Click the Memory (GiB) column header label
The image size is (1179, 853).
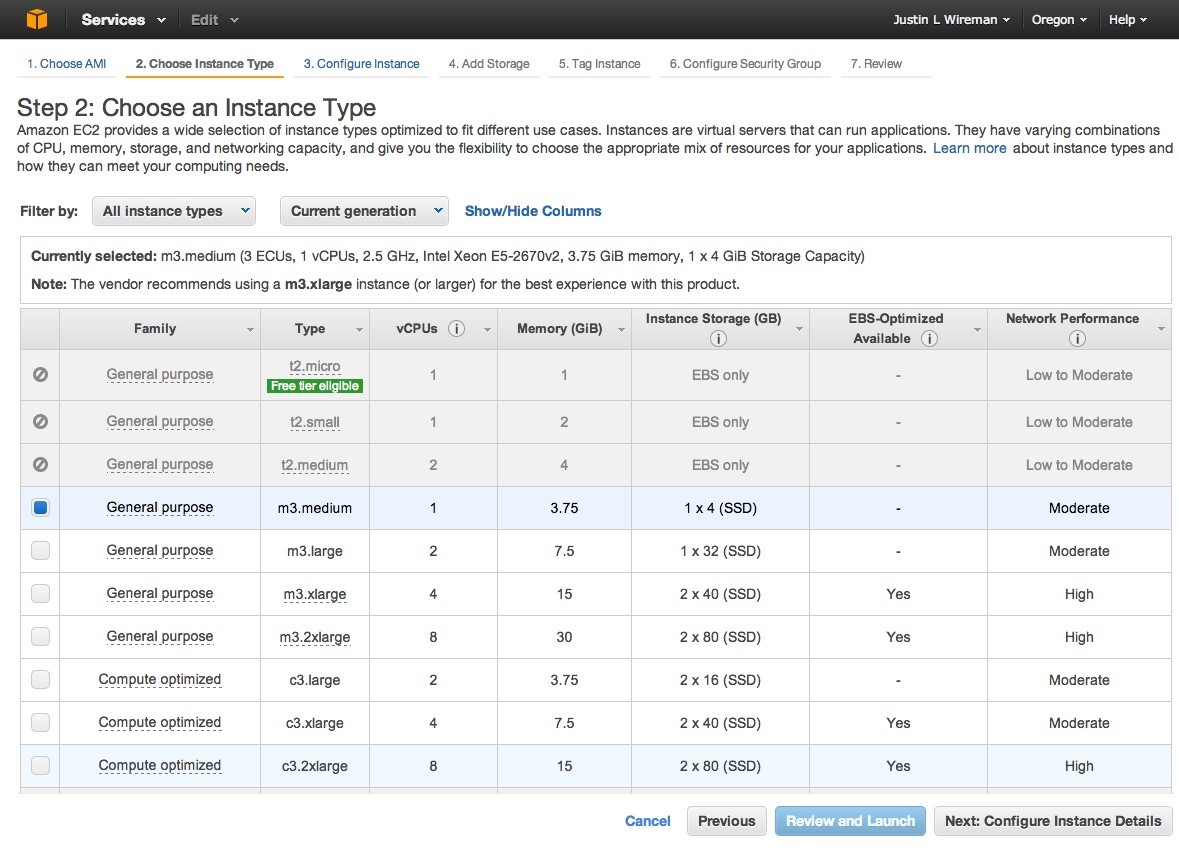click(559, 329)
